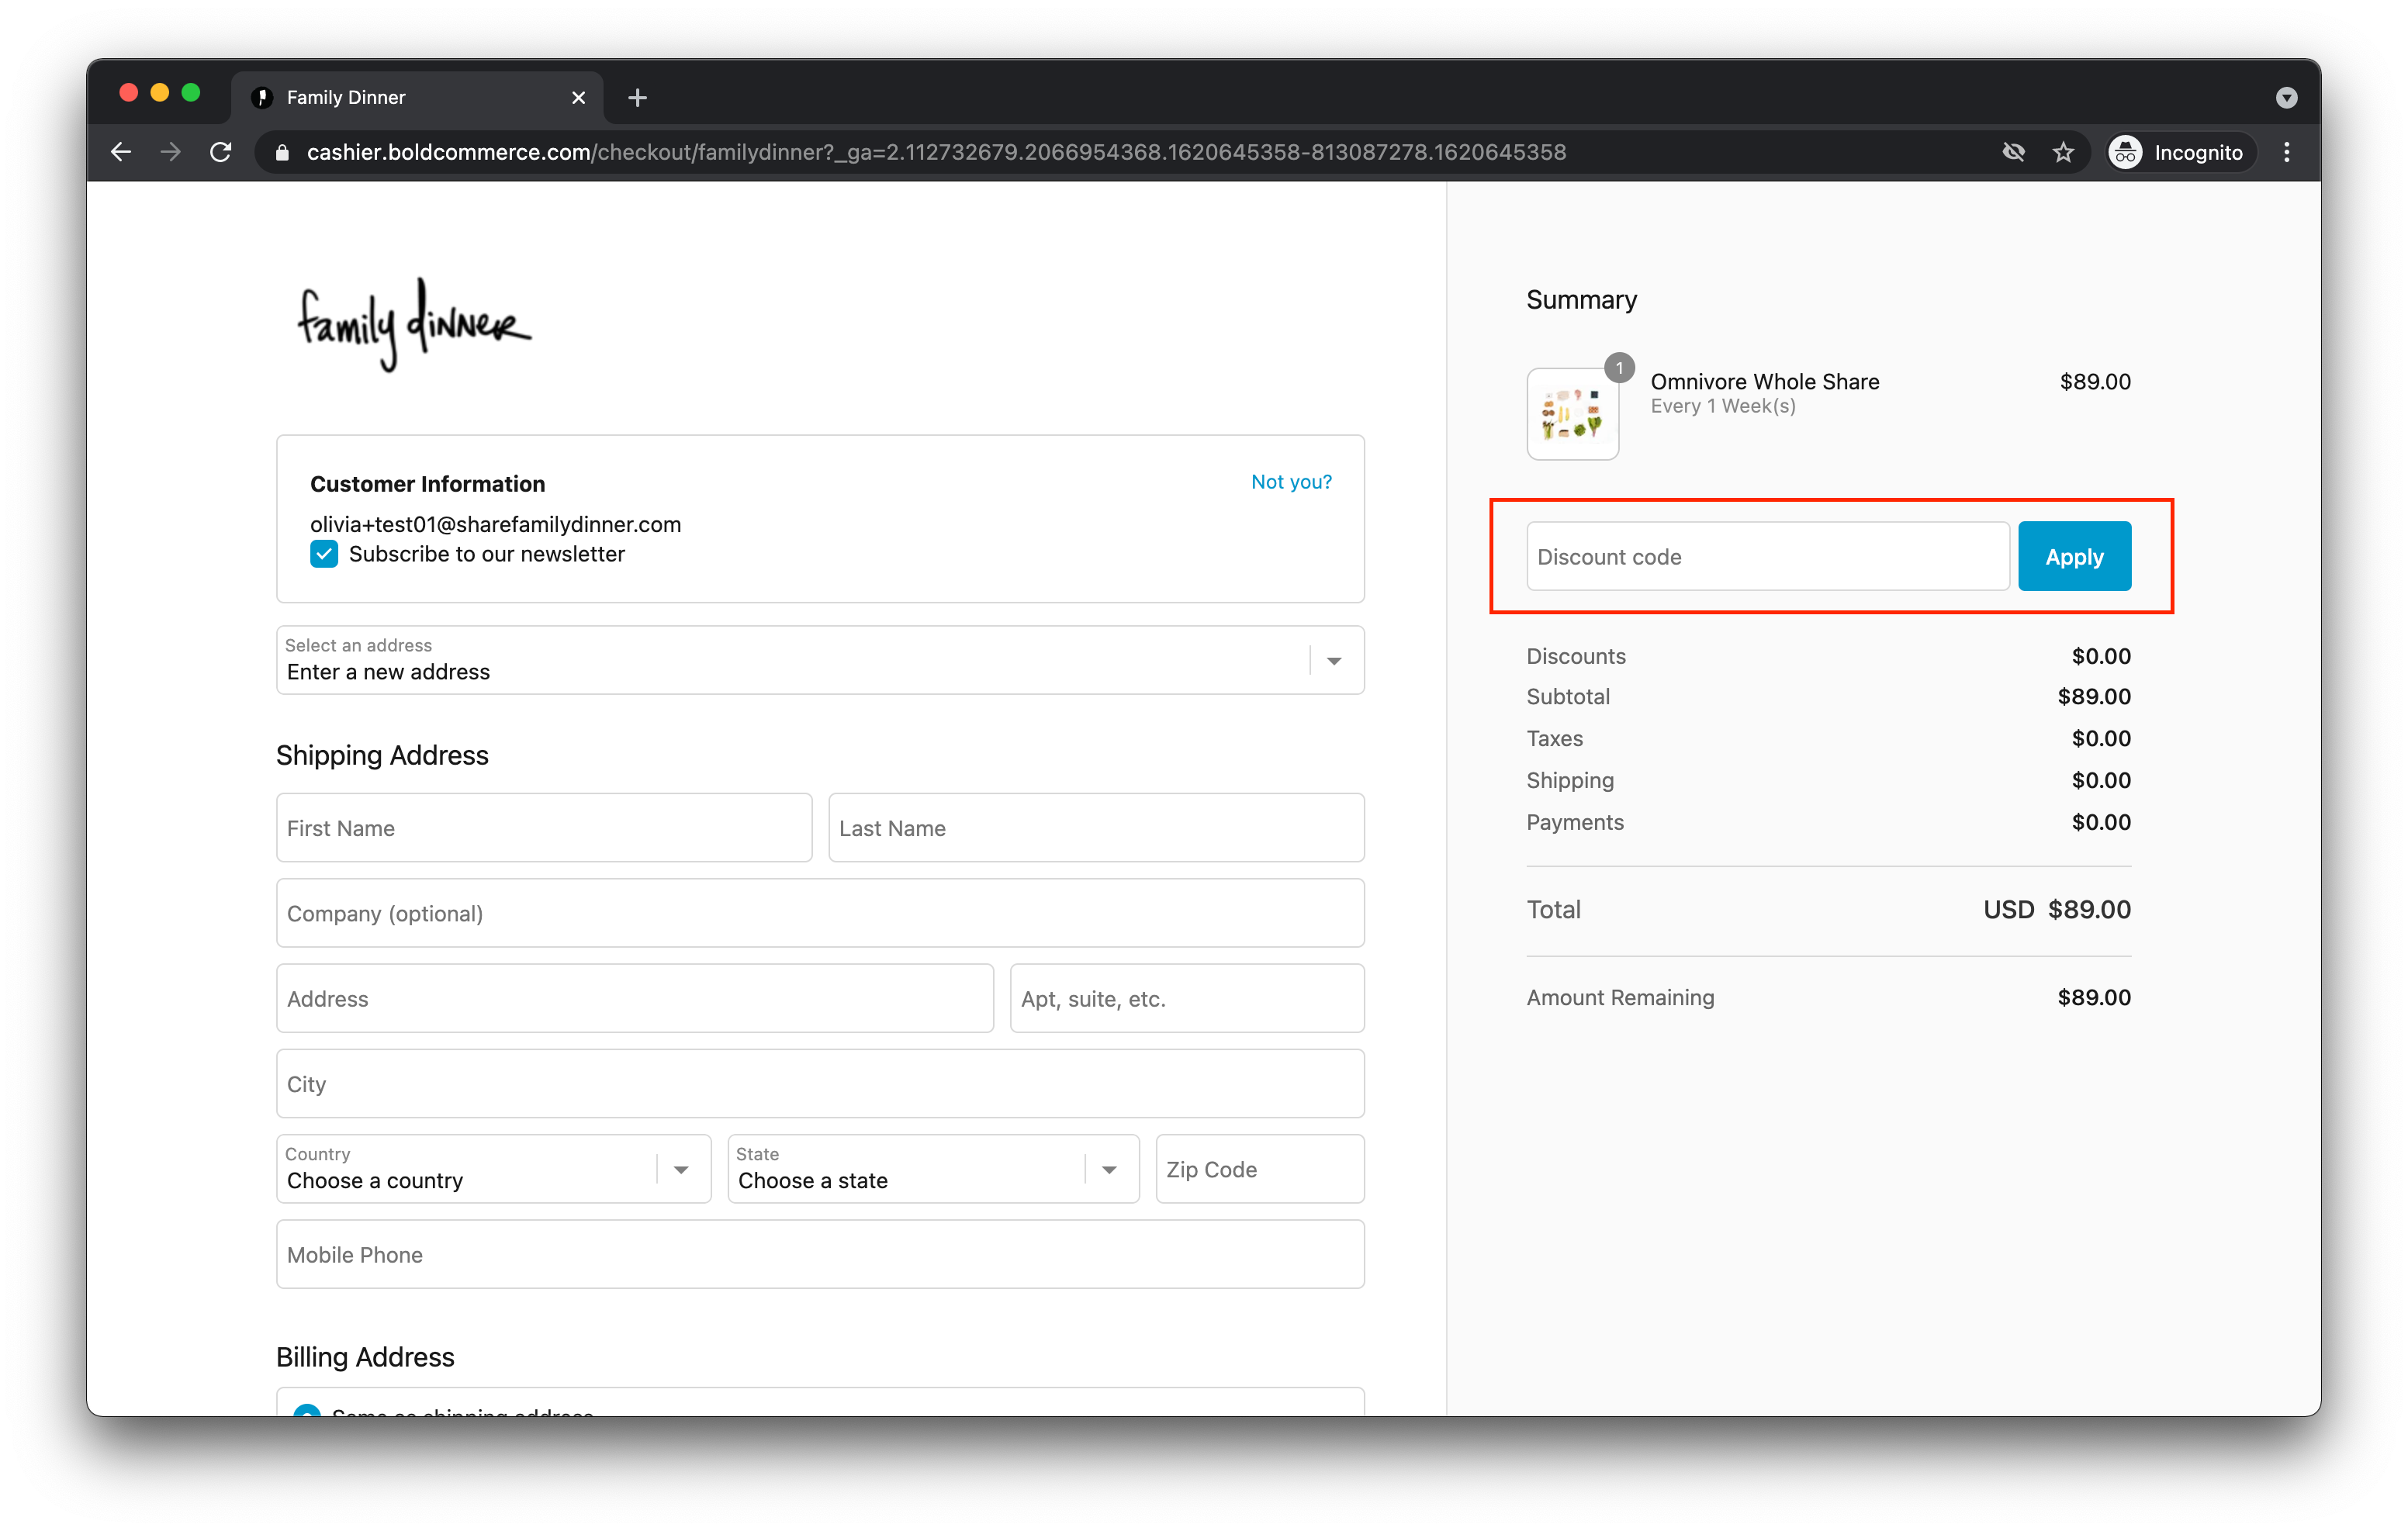Image resolution: width=2408 pixels, height=1531 pixels.
Task: Expand the State dropdown
Action: 933,1169
